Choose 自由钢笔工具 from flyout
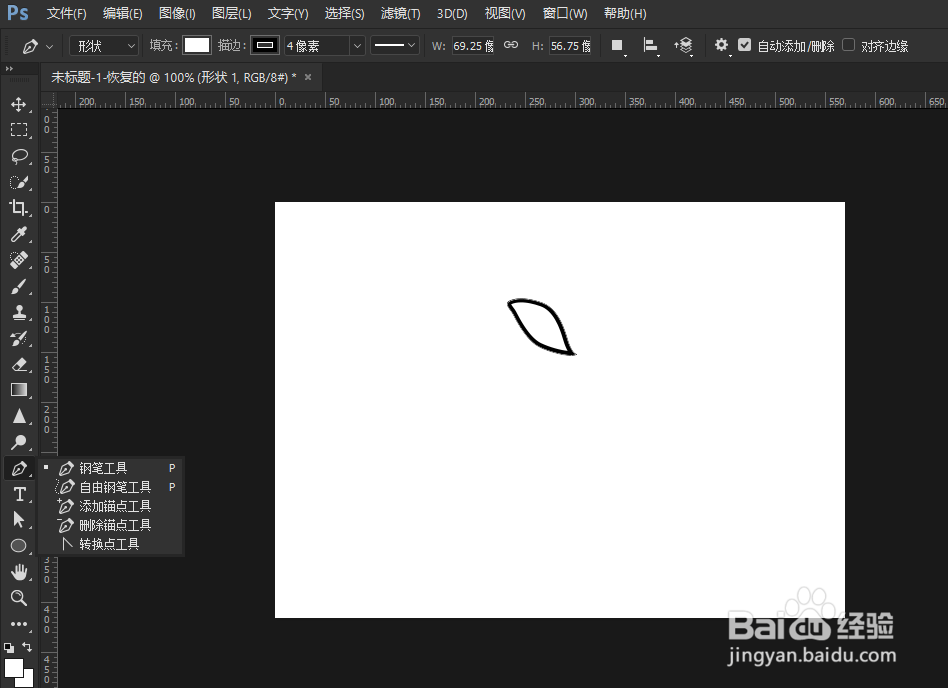Viewport: 948px width, 688px height. pyautogui.click(x=111, y=487)
